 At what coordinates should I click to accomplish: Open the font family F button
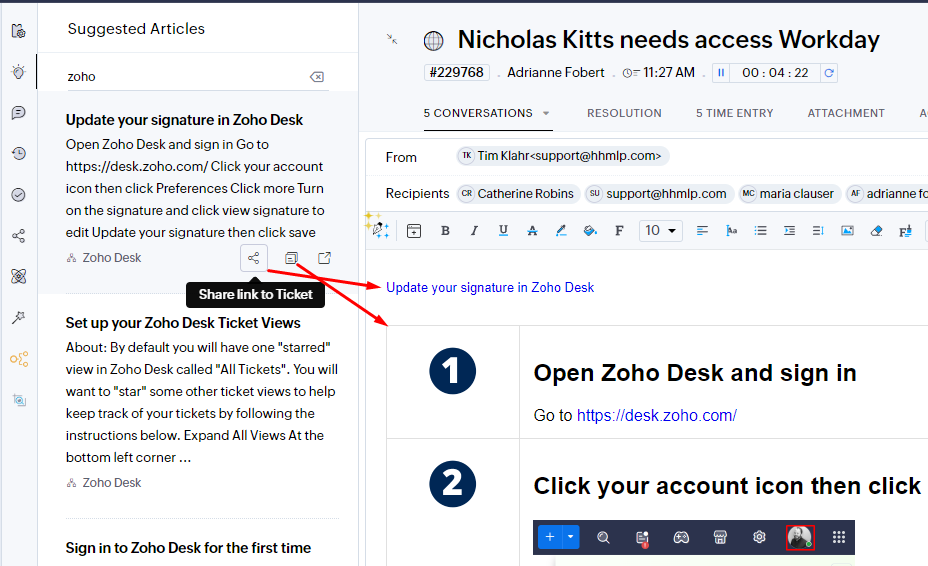pyautogui.click(x=619, y=231)
